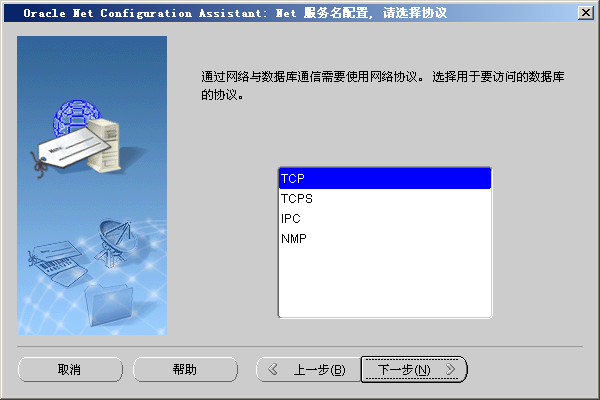Choose IPC from the protocol list
The height and width of the screenshot is (400, 600).
pyautogui.click(x=385, y=219)
